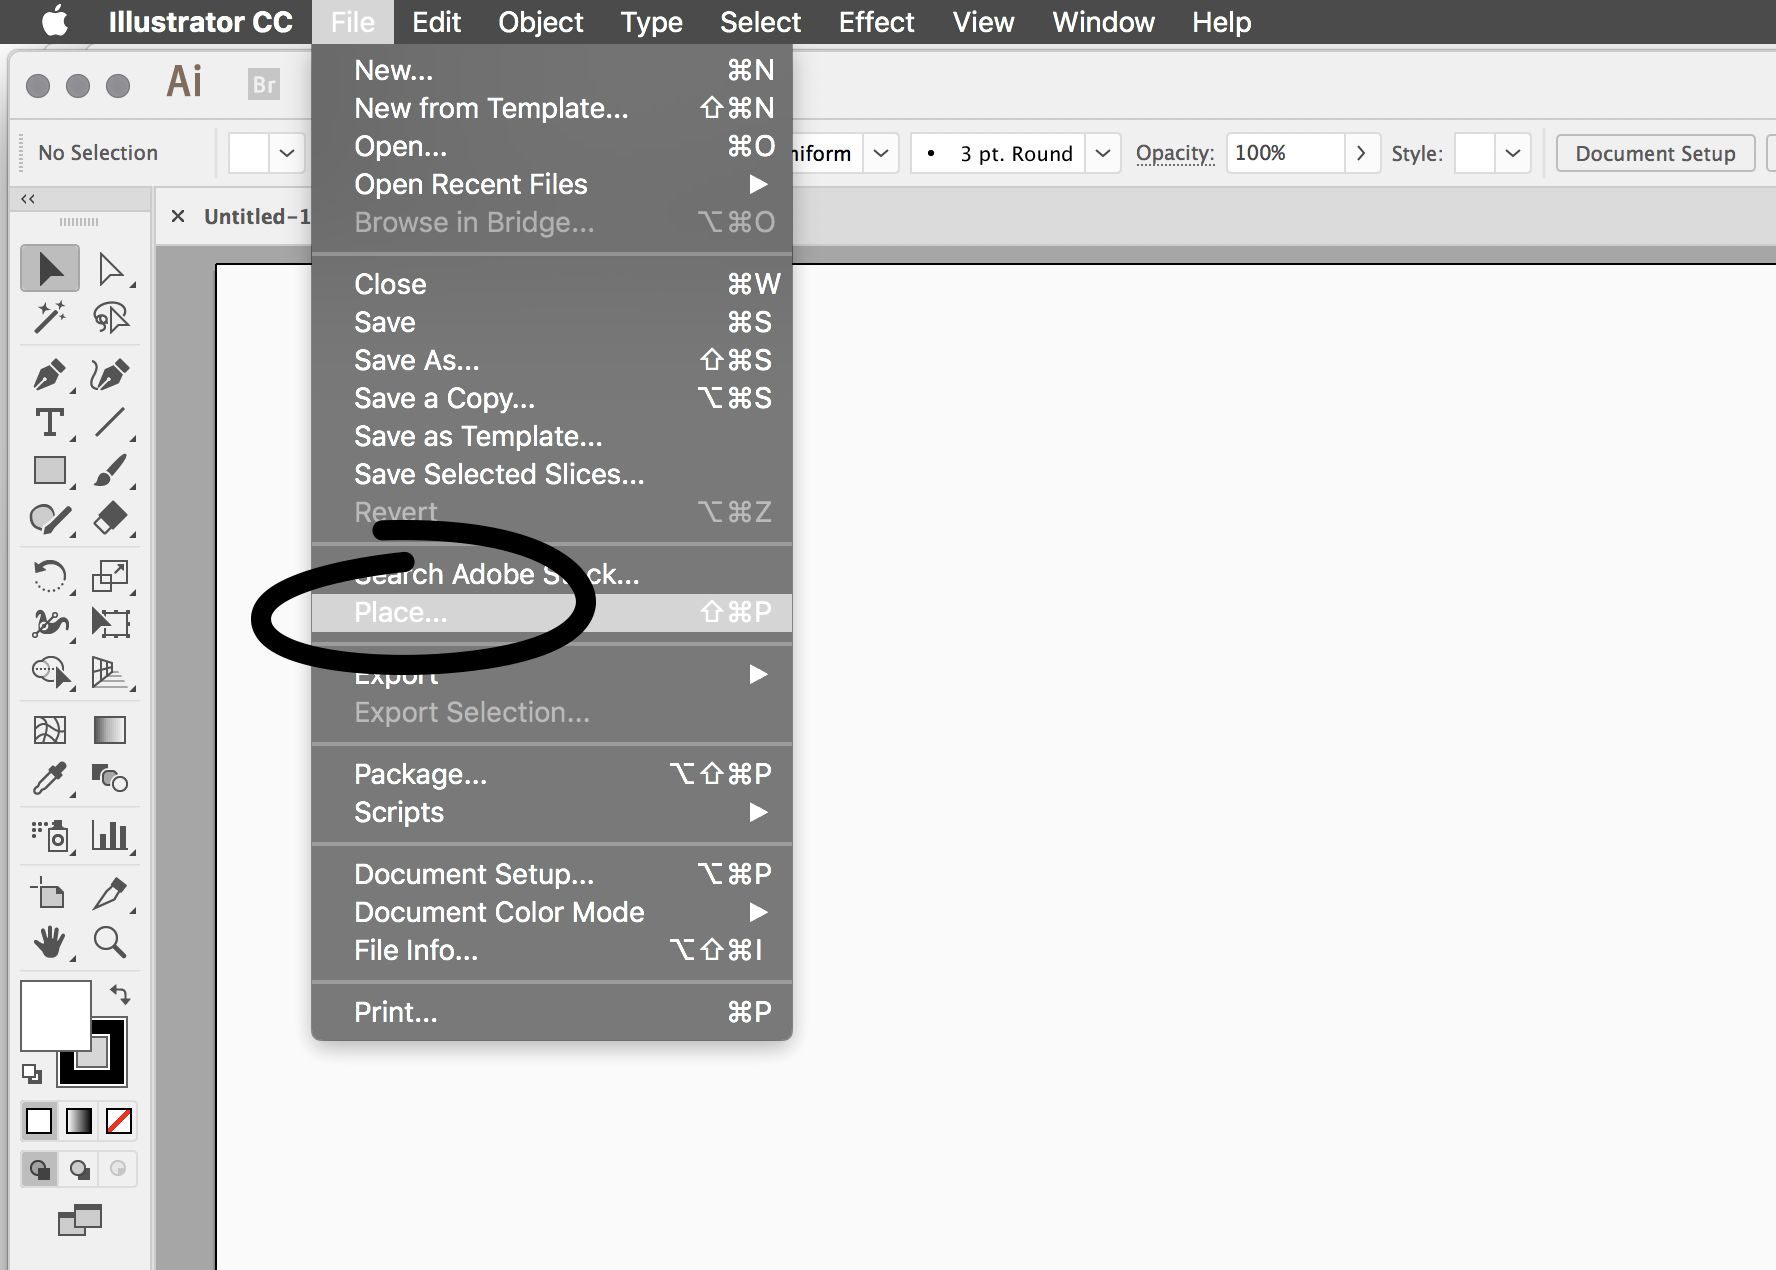Select the Hand tool

click(x=48, y=943)
